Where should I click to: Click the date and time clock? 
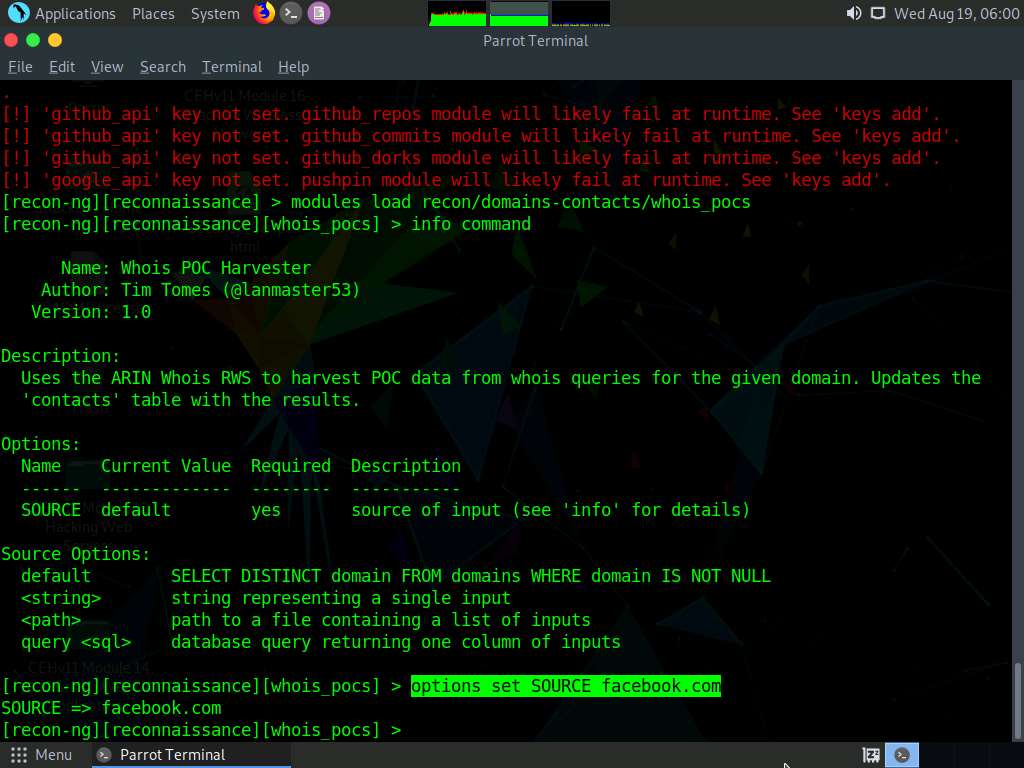click(x=956, y=14)
